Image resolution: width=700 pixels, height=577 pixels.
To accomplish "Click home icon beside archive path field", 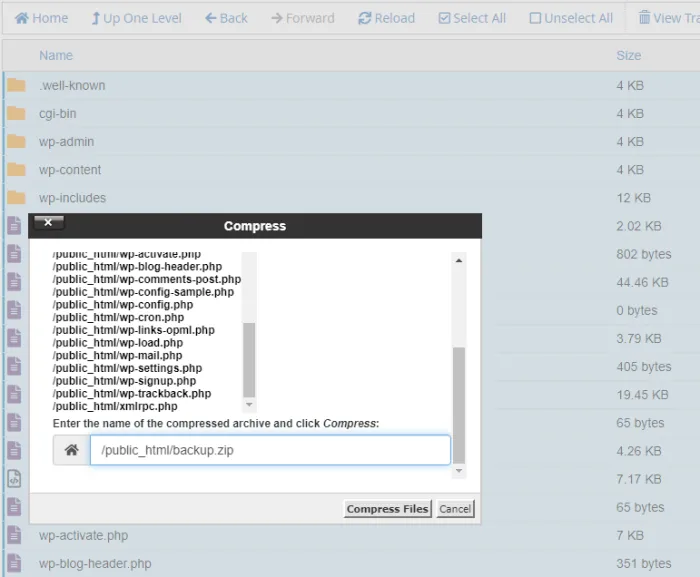I will coord(72,450).
